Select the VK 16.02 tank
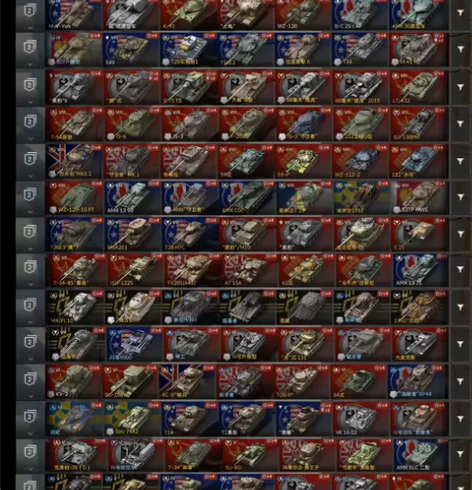This screenshot has height=490, width=472. (361, 419)
